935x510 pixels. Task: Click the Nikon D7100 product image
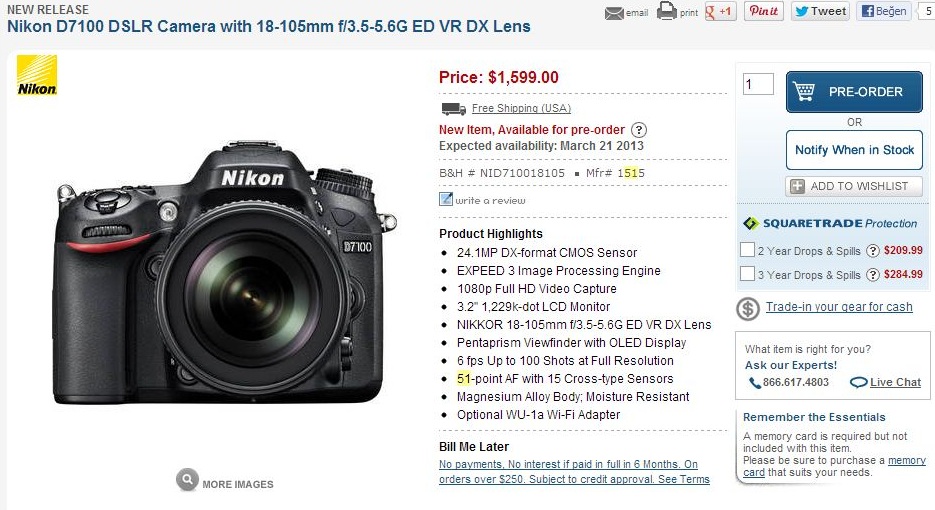click(225, 272)
